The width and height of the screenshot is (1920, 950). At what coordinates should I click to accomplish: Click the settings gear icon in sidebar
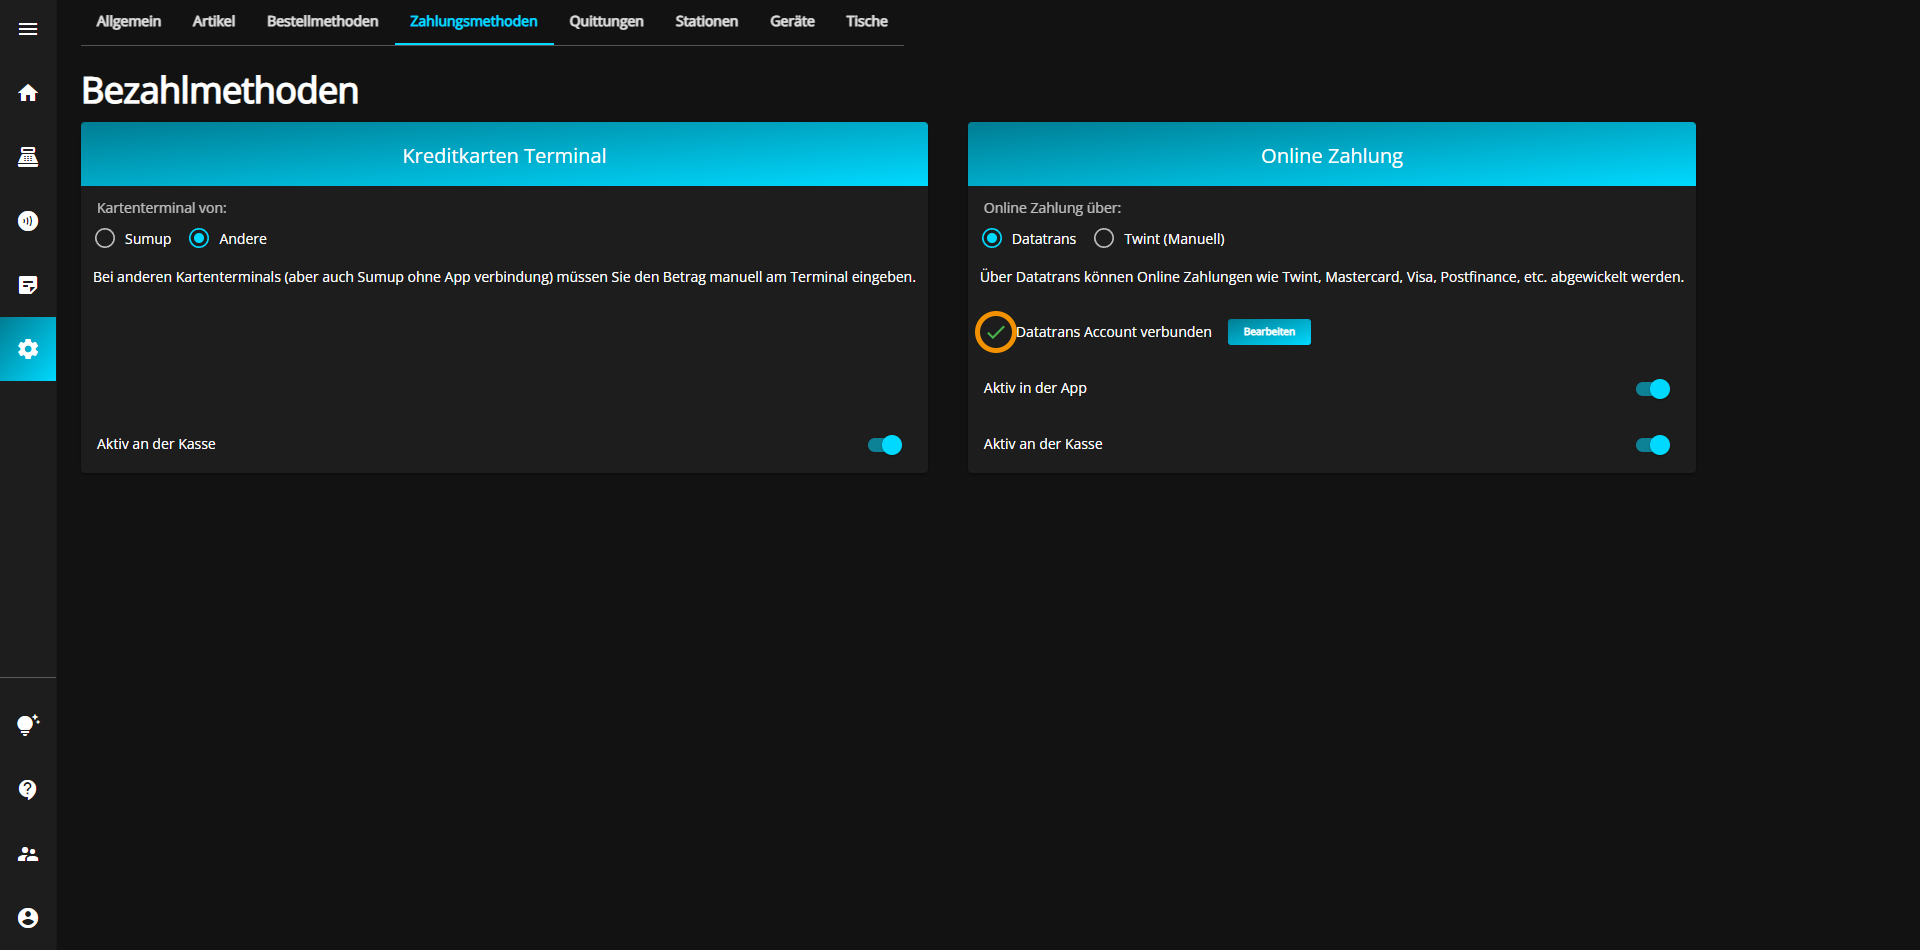28,349
